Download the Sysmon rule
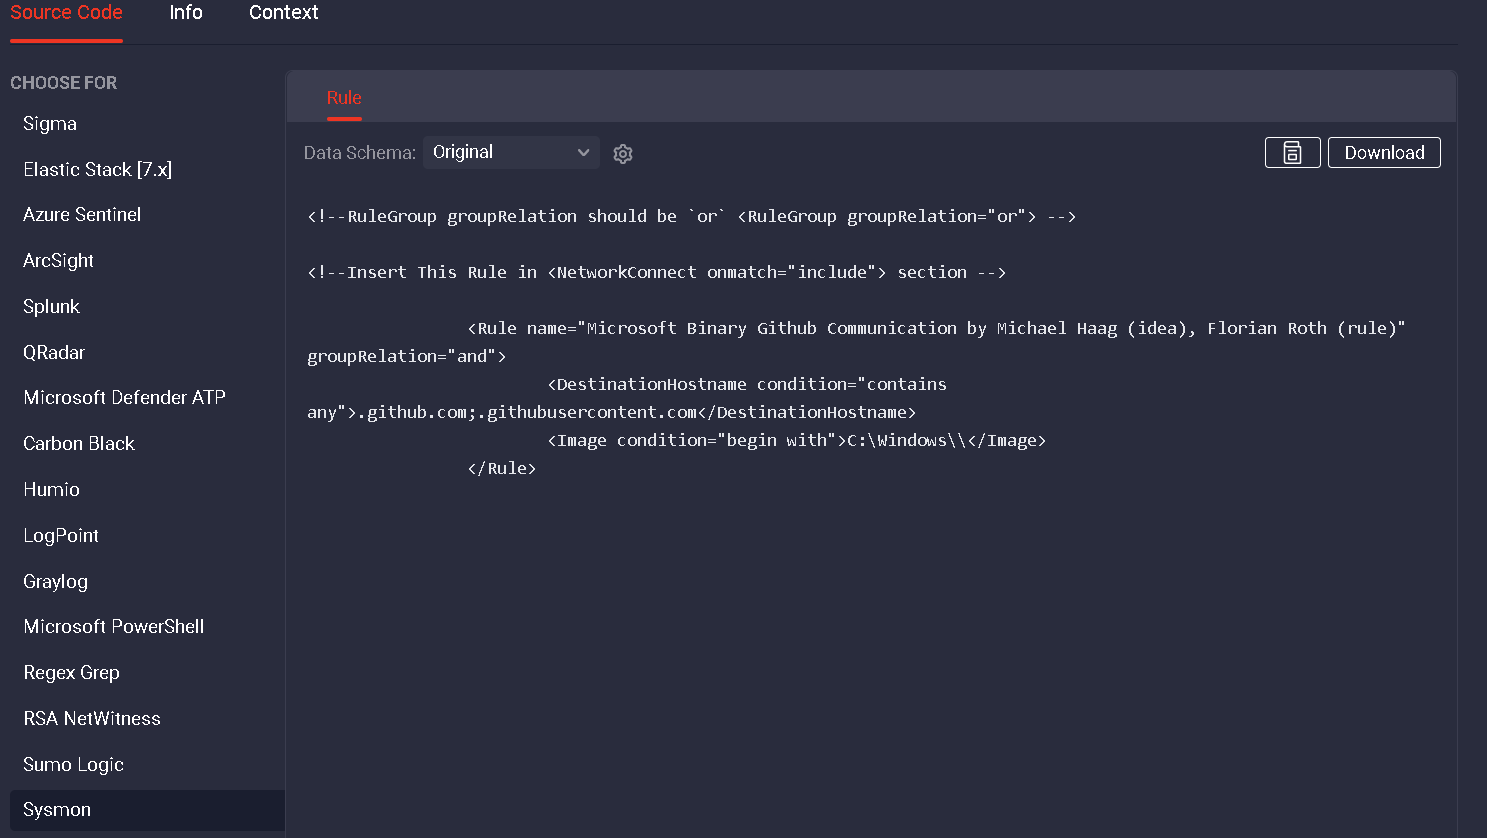The width and height of the screenshot is (1487, 838). (x=1383, y=153)
